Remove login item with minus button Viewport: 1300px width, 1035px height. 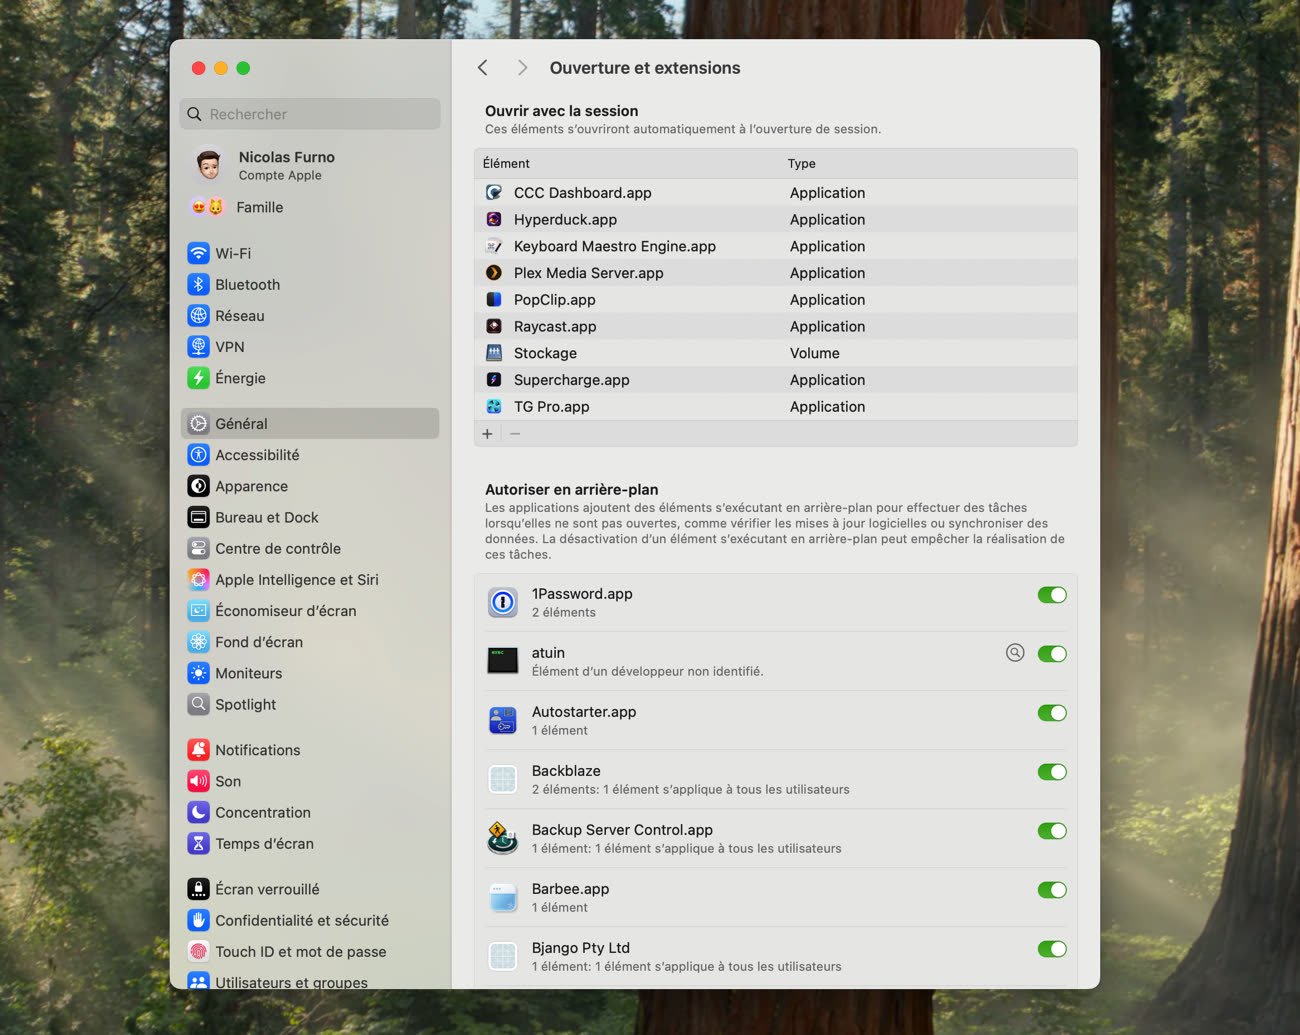[x=515, y=433]
